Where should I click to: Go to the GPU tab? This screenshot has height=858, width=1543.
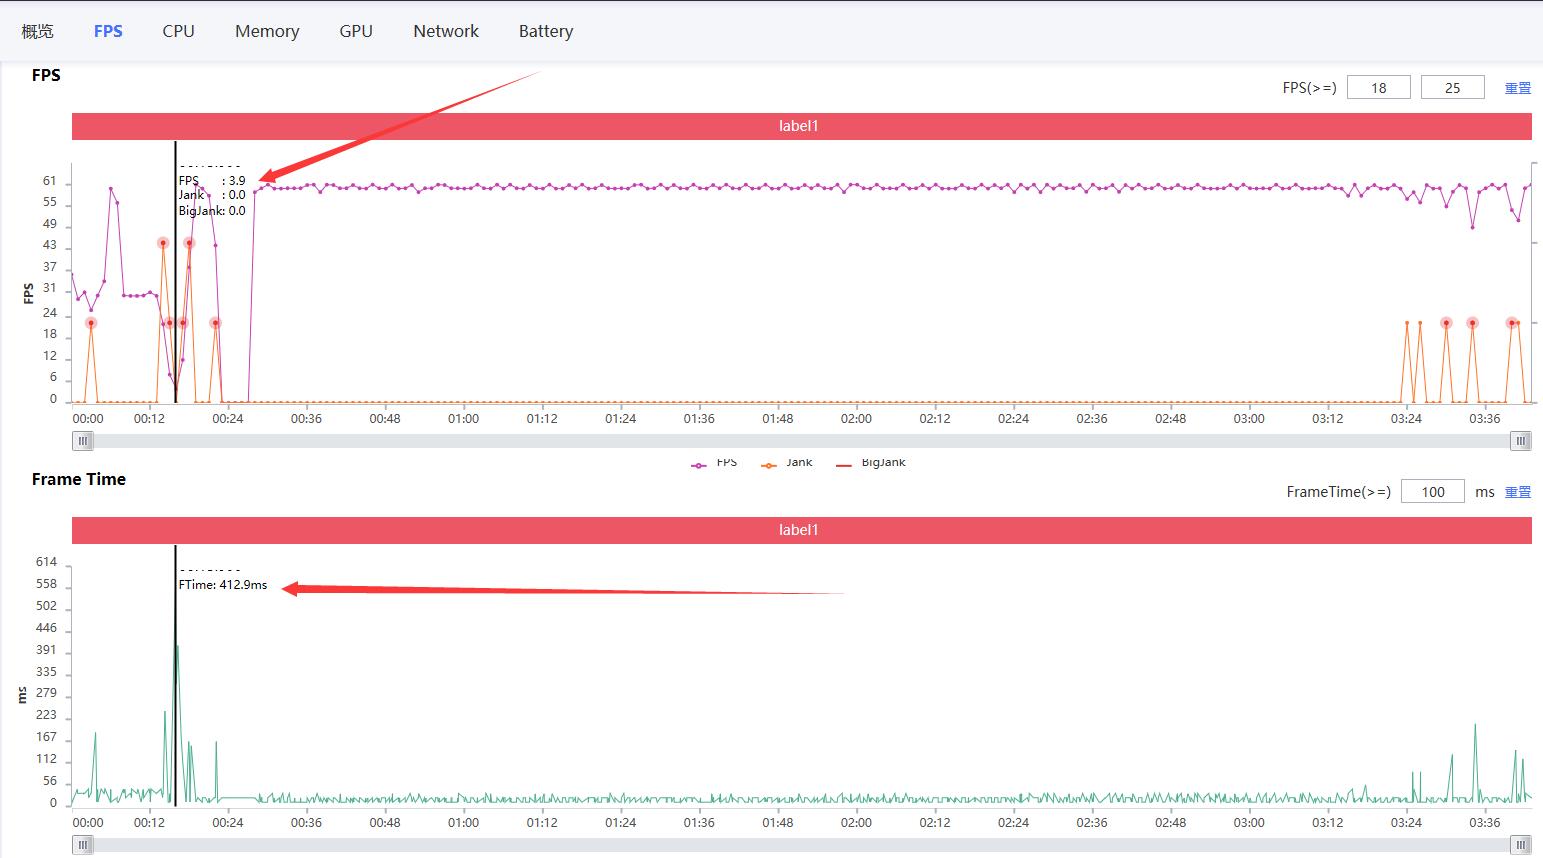pyautogui.click(x=356, y=31)
